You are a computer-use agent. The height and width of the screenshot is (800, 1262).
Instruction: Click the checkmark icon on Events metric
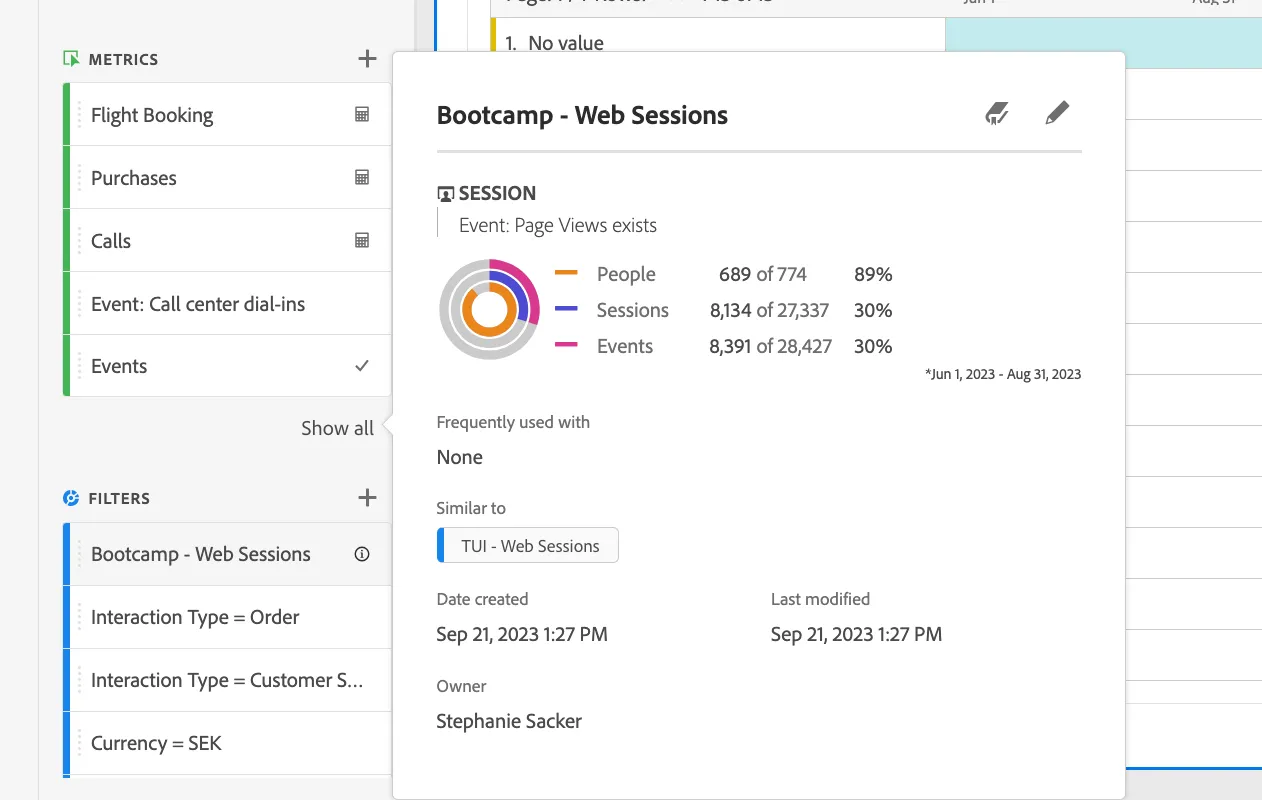(362, 366)
